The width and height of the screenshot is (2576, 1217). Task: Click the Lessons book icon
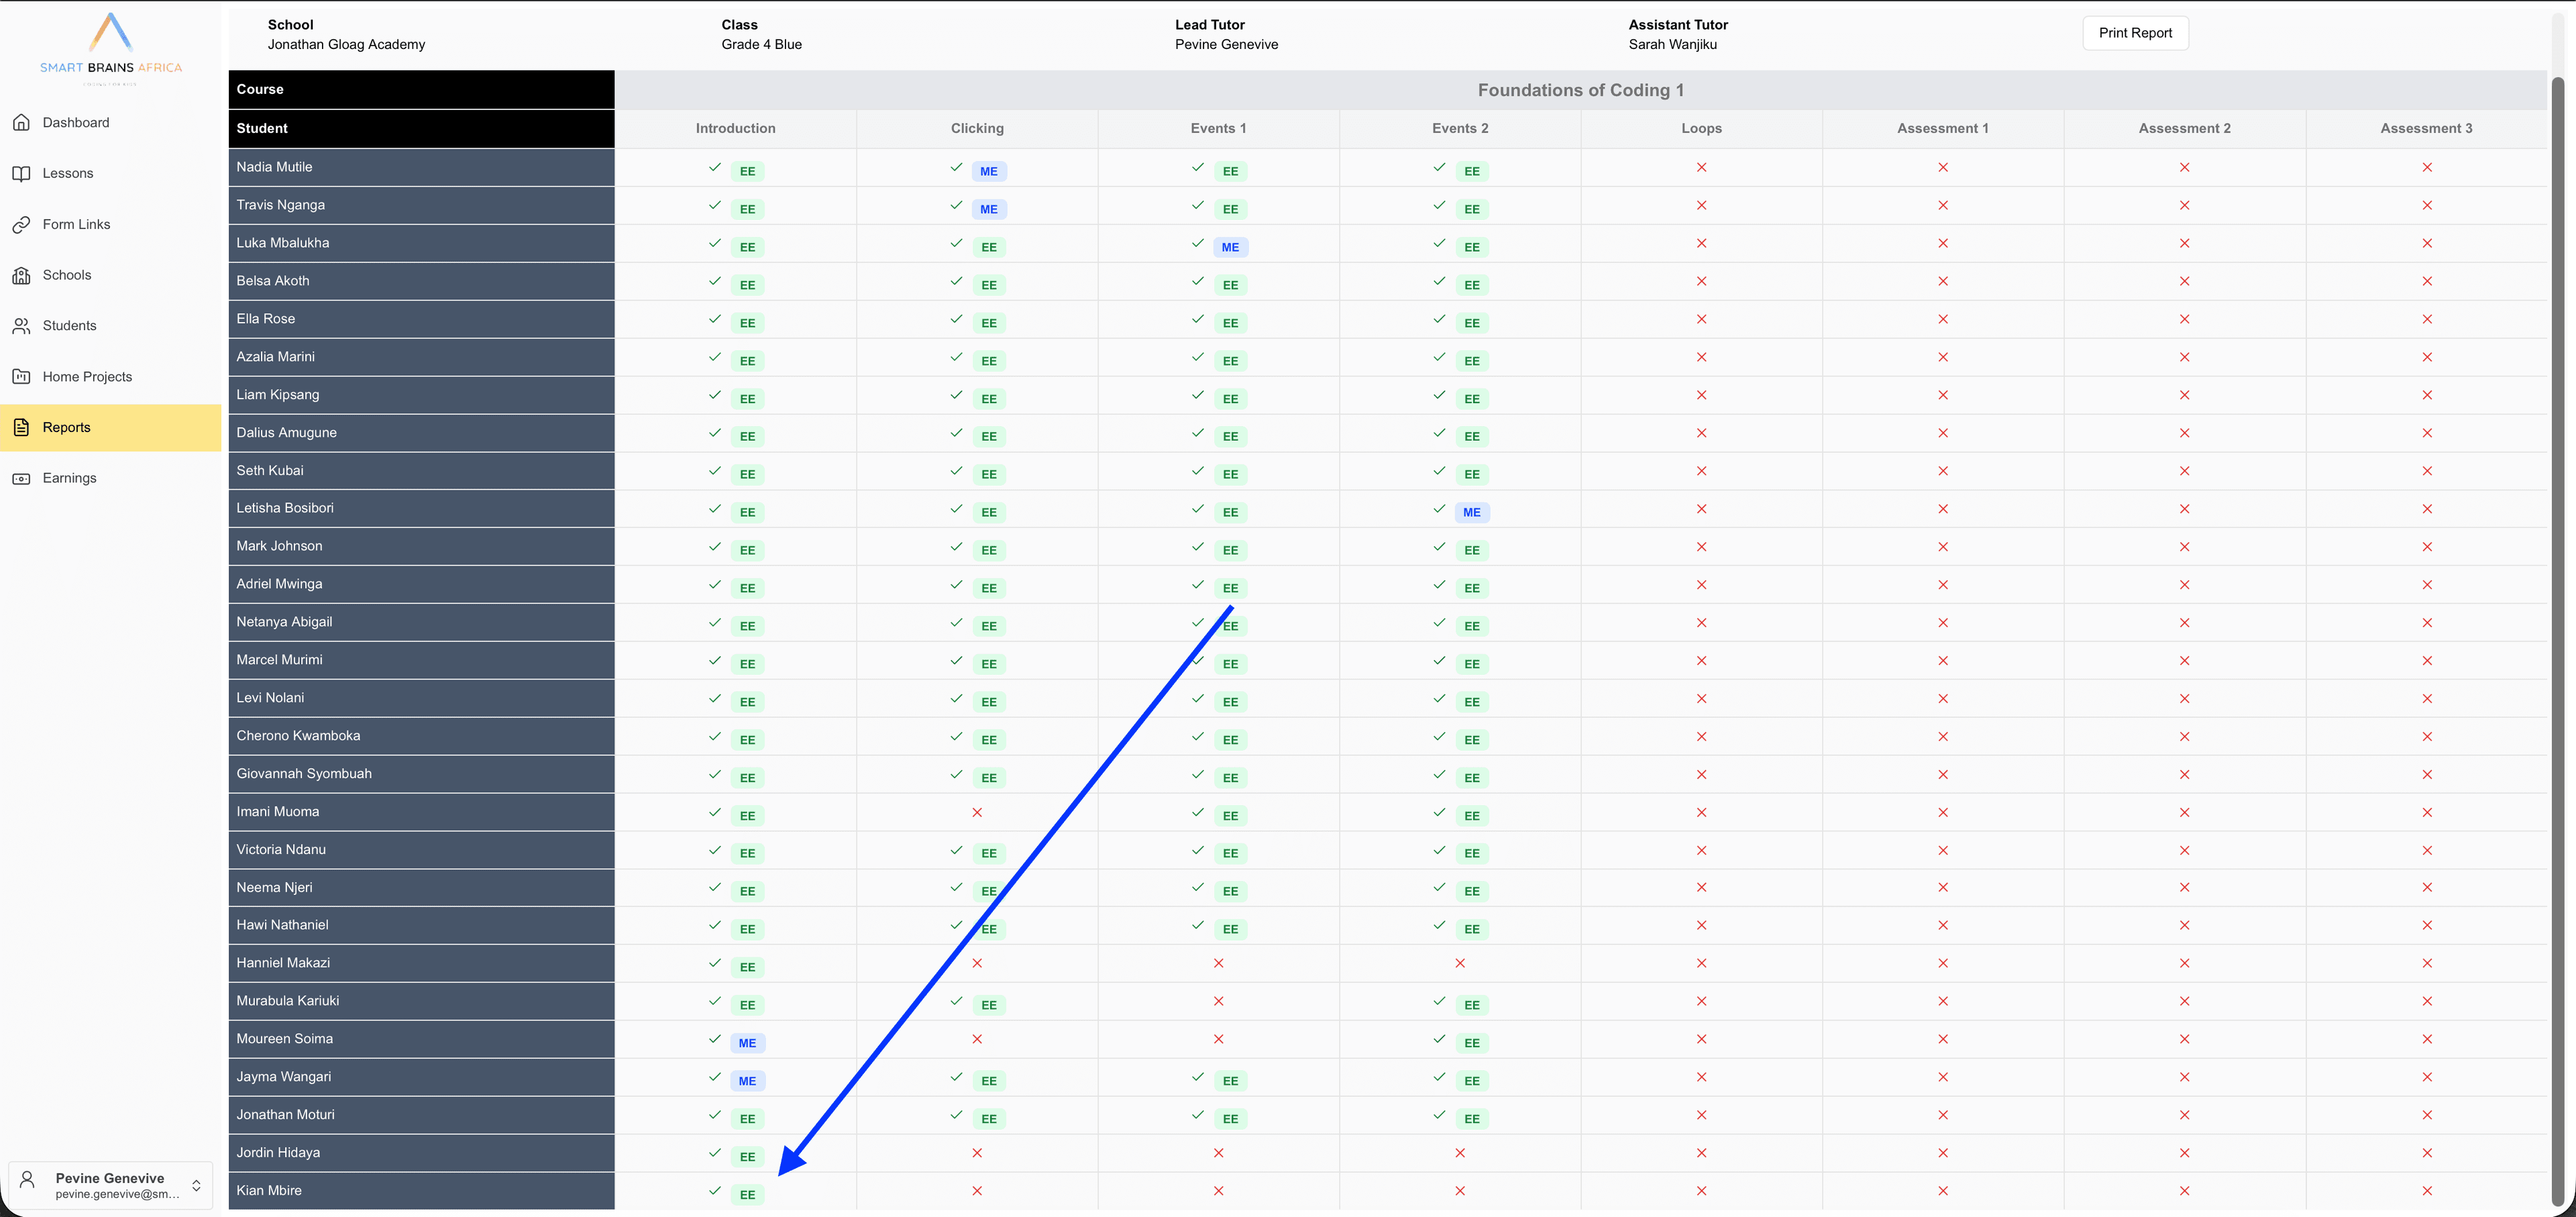tap(21, 173)
